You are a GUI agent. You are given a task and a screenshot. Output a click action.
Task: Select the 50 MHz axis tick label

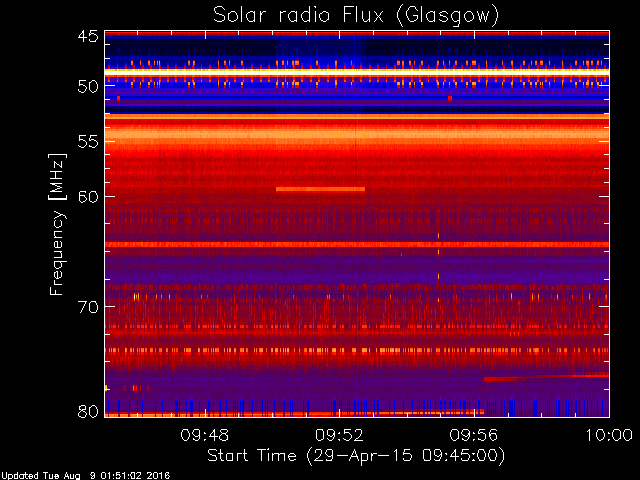click(88, 86)
